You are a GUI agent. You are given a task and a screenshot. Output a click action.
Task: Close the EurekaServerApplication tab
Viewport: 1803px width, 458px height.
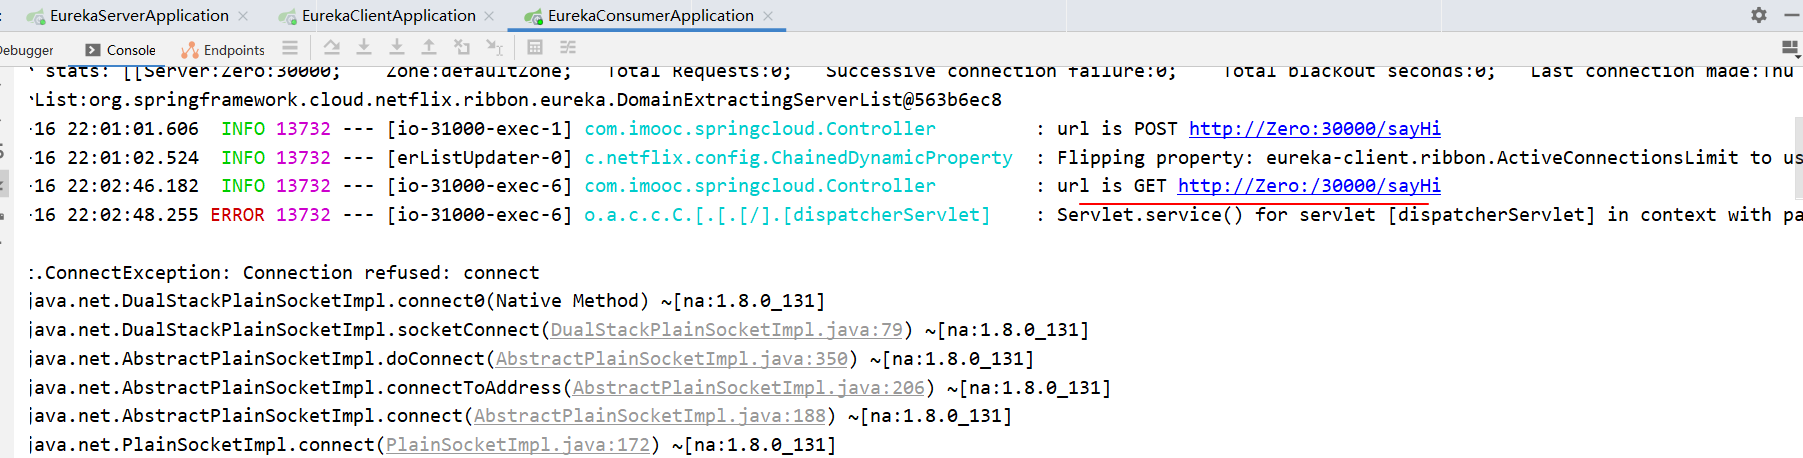244,16
